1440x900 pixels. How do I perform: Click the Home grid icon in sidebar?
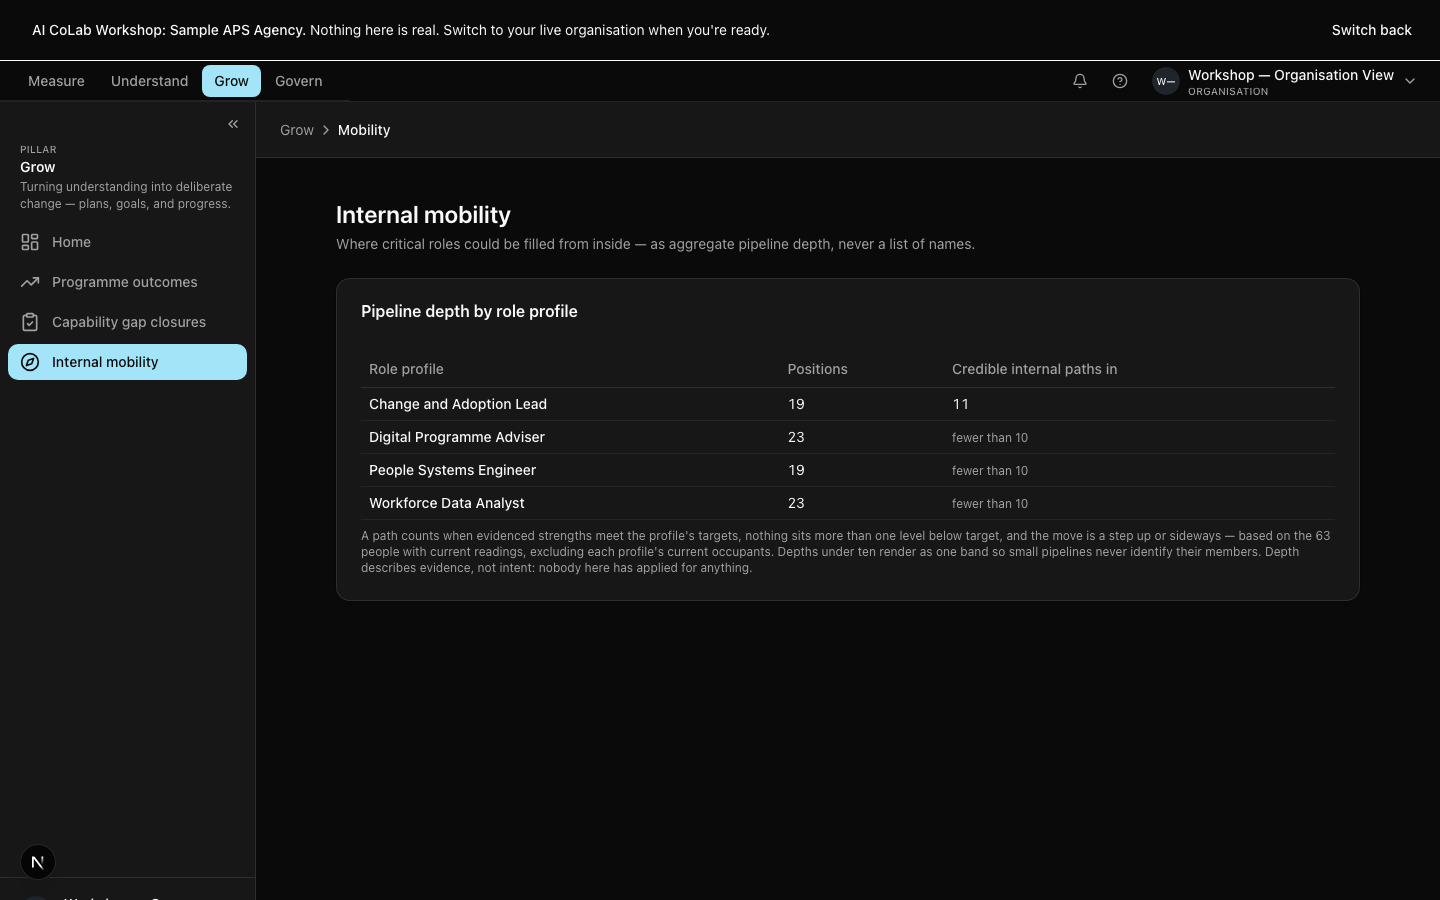coord(30,242)
